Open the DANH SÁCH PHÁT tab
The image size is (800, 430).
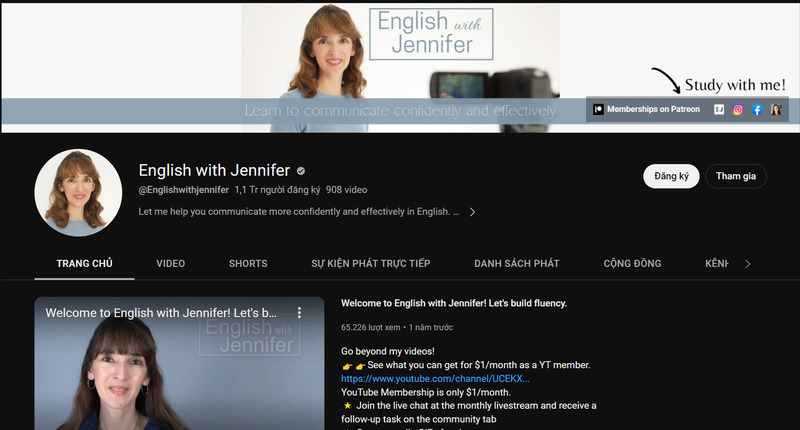point(516,263)
